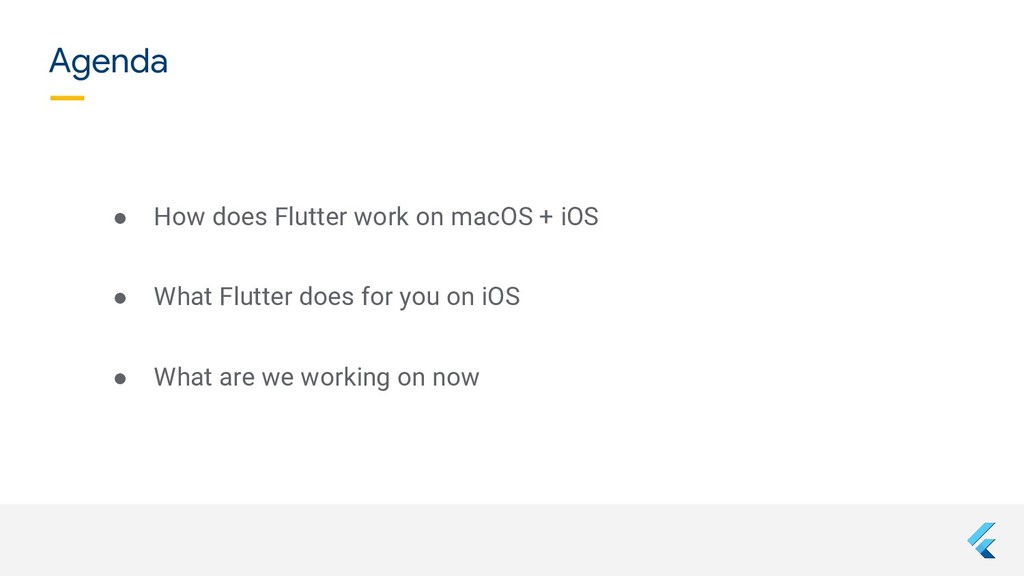Select the Agenda slide title
The height and width of the screenshot is (576, 1024).
click(108, 62)
